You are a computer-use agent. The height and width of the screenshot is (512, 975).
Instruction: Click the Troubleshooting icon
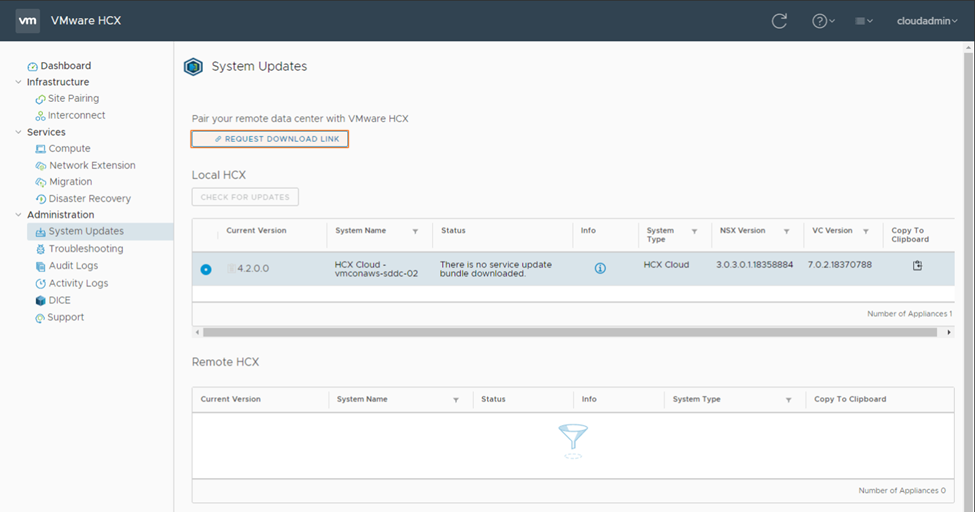[40, 249]
